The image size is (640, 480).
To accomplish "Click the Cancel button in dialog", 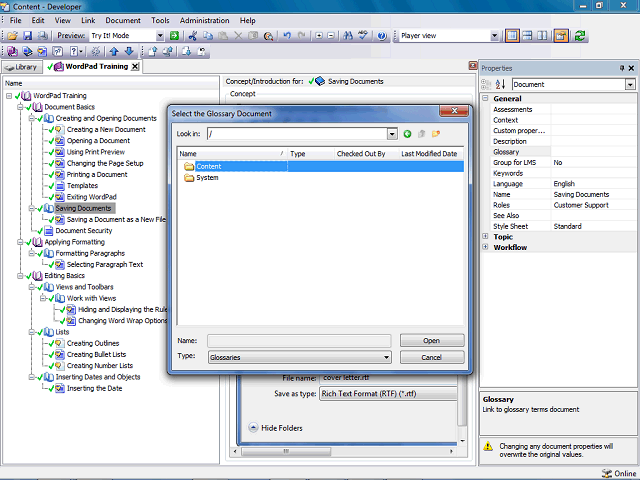I will [432, 358].
